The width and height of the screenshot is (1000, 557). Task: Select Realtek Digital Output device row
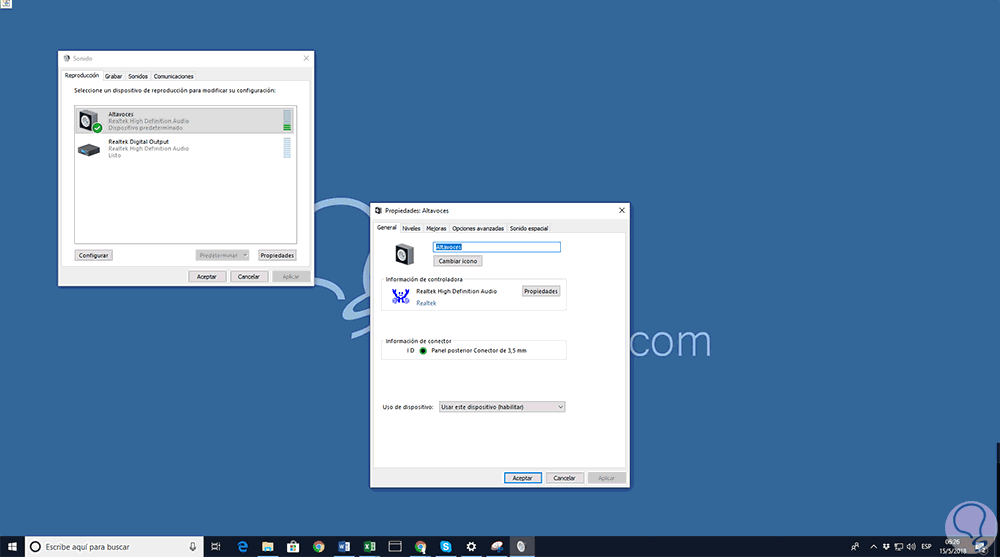pos(185,148)
